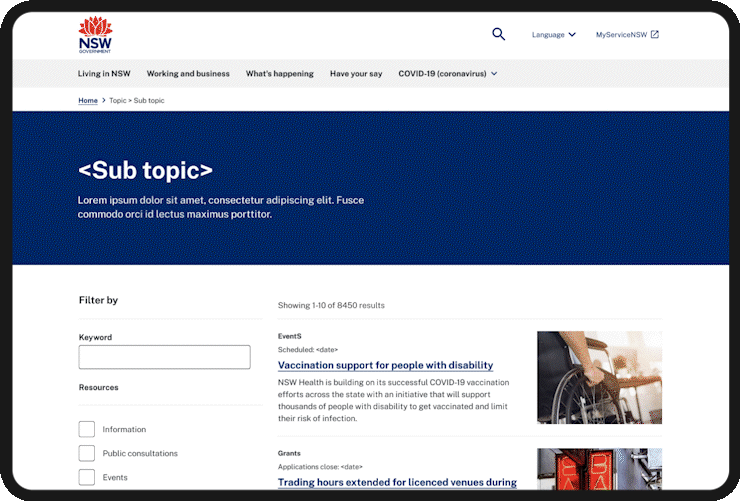The height and width of the screenshot is (501, 740).
Task: Click the MyServiceNSW external link icon
Action: tap(655, 34)
